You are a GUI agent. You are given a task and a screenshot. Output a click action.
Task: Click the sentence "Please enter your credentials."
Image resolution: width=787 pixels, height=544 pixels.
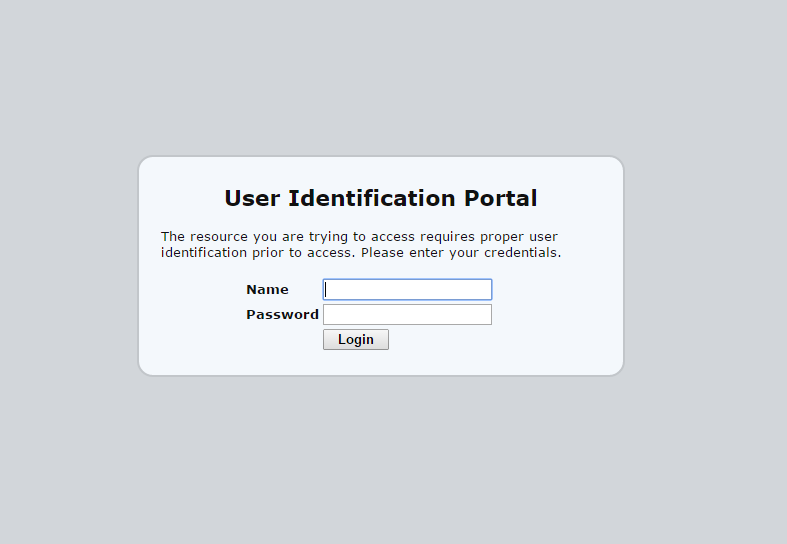(461, 253)
